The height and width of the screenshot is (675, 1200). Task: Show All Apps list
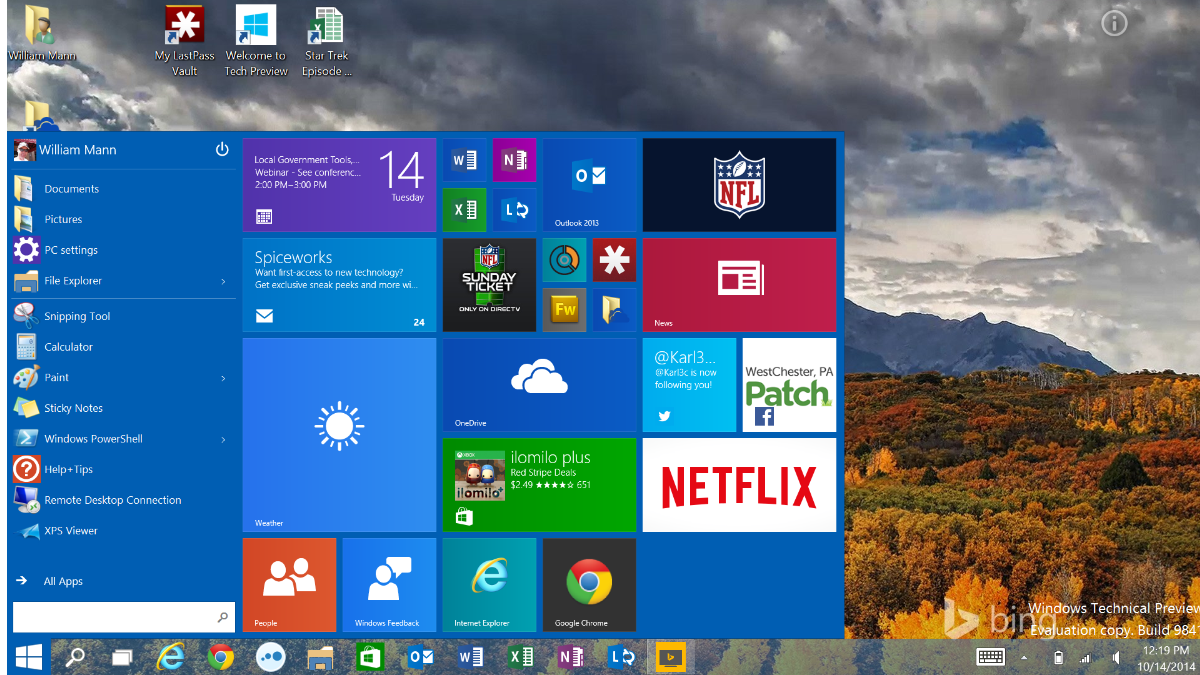50,581
